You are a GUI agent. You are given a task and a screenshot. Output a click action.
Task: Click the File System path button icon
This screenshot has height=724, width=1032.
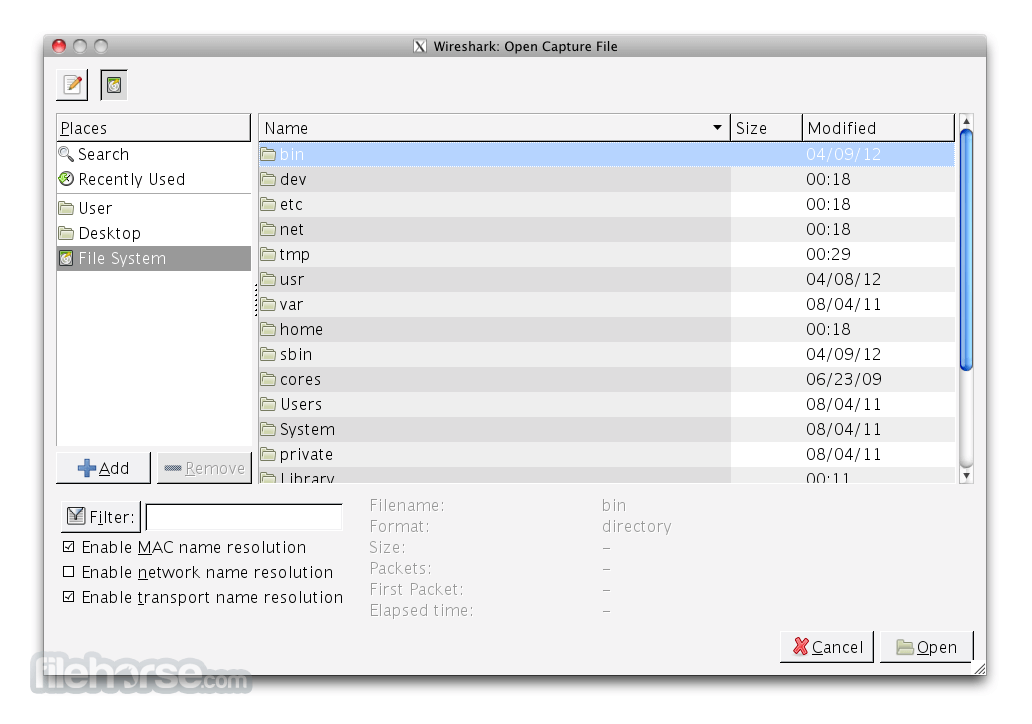click(114, 85)
